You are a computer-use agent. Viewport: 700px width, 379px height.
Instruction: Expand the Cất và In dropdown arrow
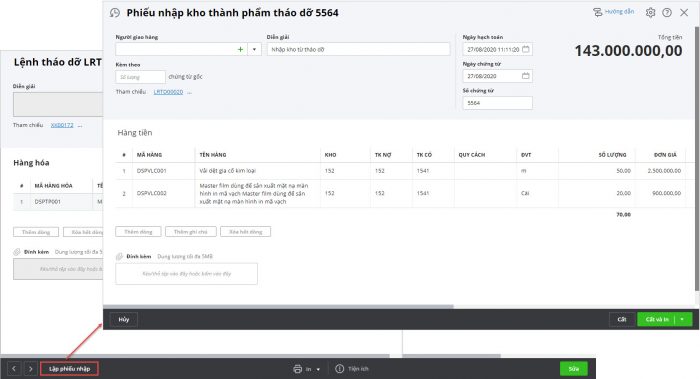point(683,319)
